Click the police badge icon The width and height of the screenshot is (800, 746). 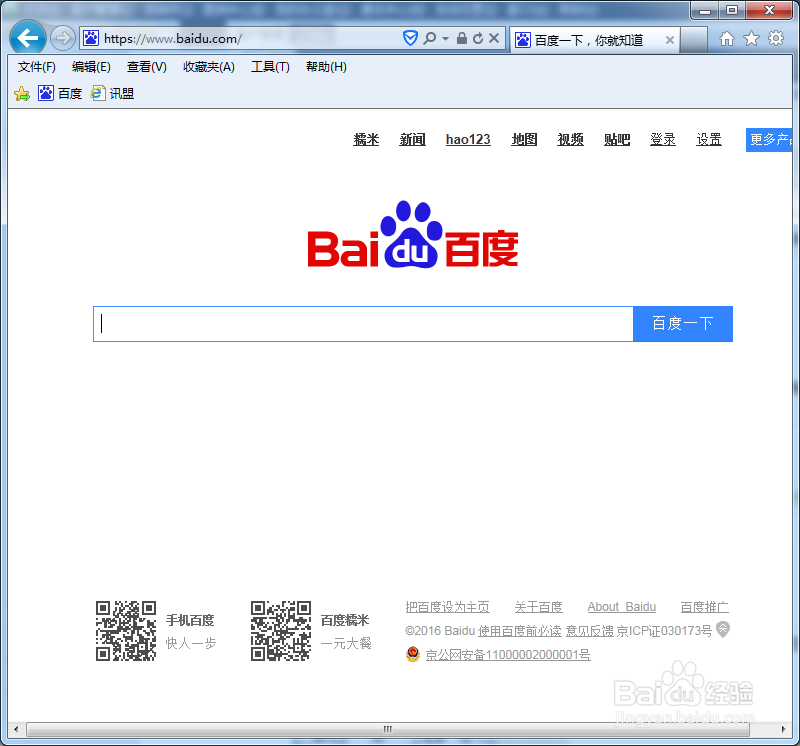[x=413, y=654]
